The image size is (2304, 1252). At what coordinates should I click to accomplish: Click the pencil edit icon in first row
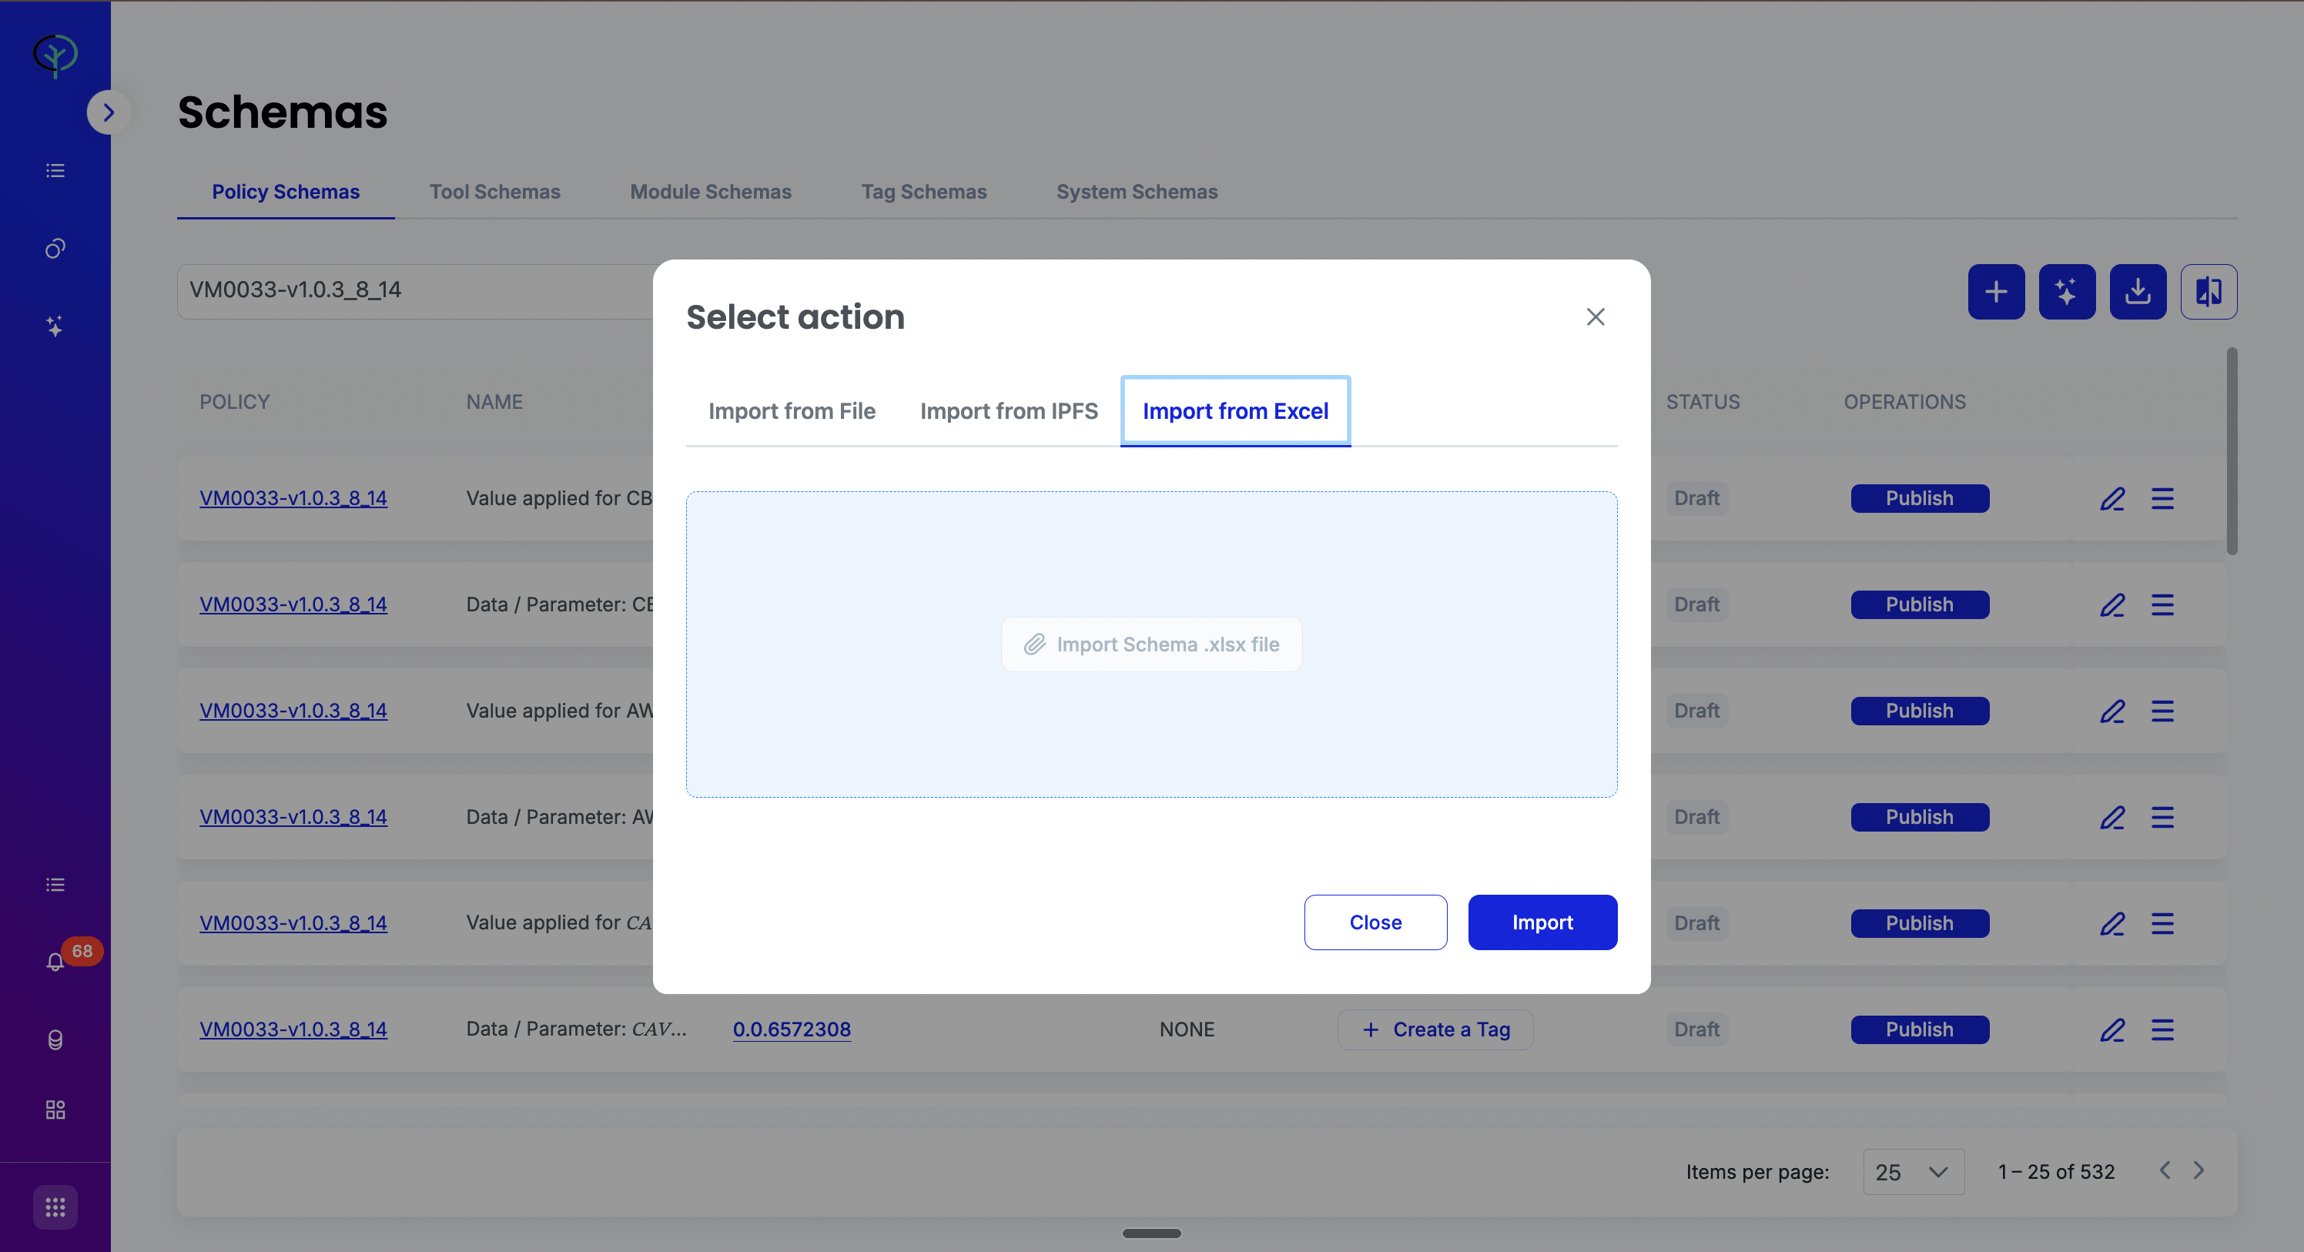2112,498
